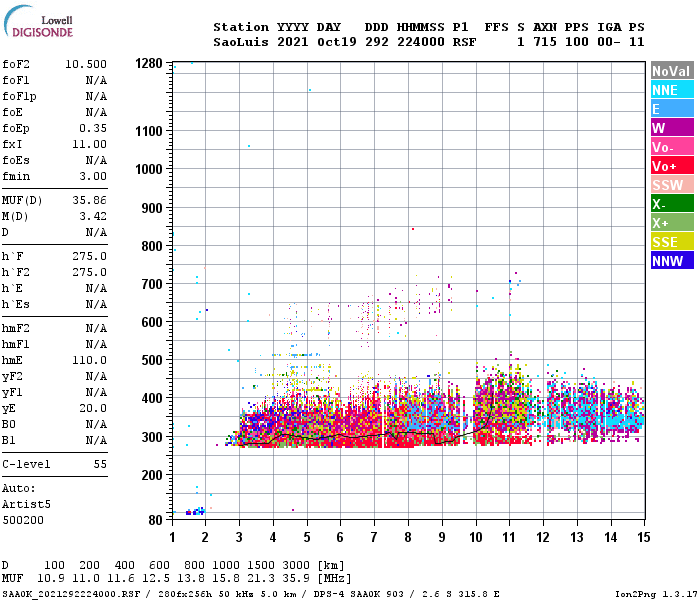Screen dimensions: 700x600
Task: Click the MUF value 10.9 in table
Action: point(50,578)
